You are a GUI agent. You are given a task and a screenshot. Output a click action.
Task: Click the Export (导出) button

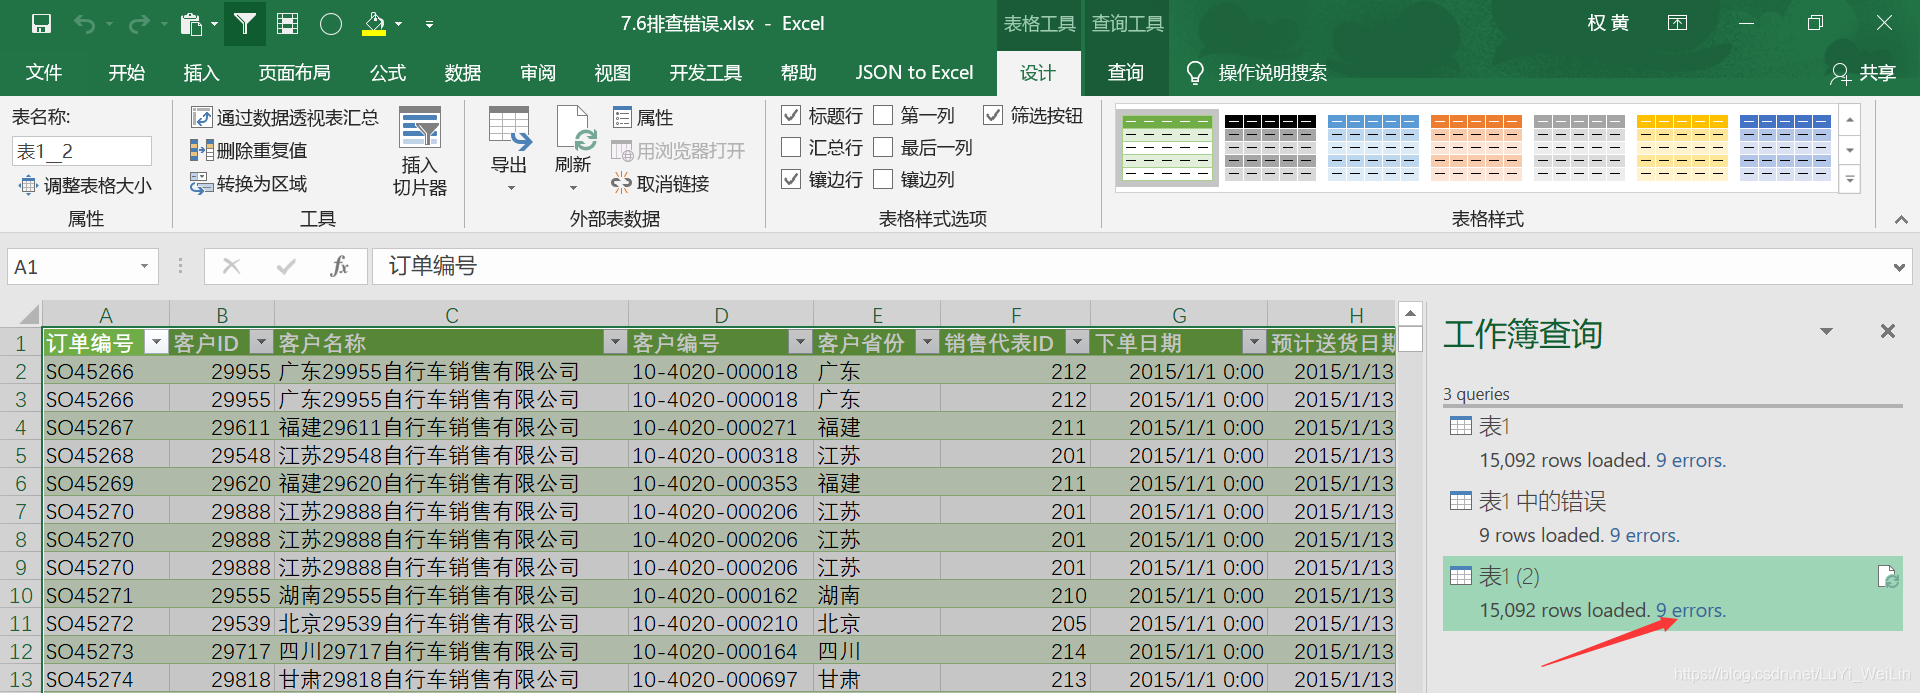click(509, 149)
